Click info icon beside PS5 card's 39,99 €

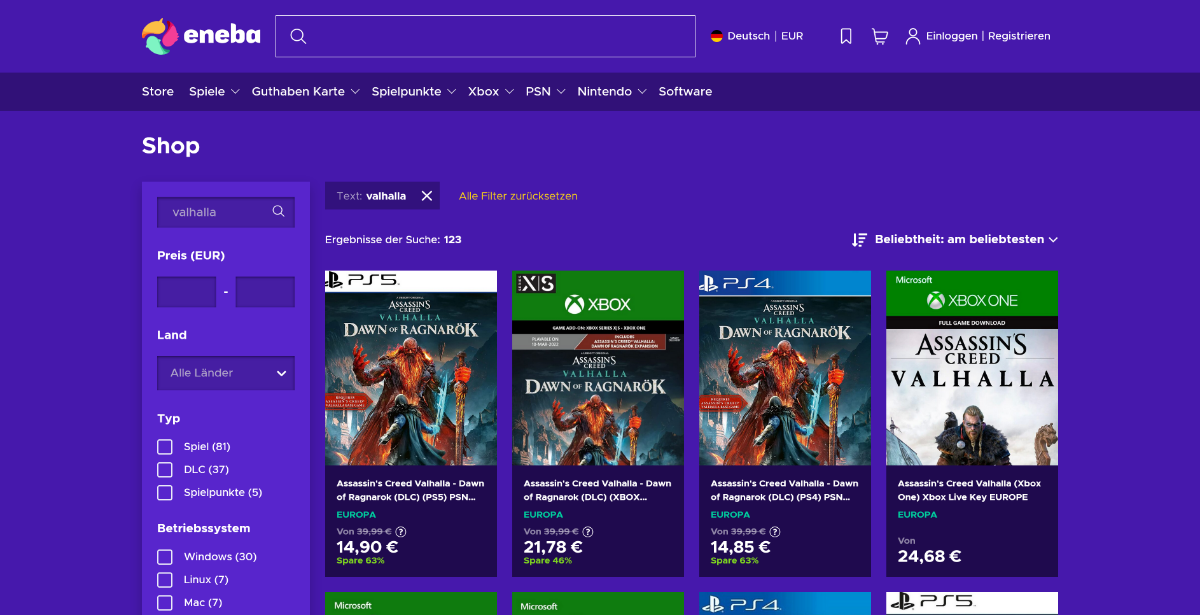pos(401,532)
